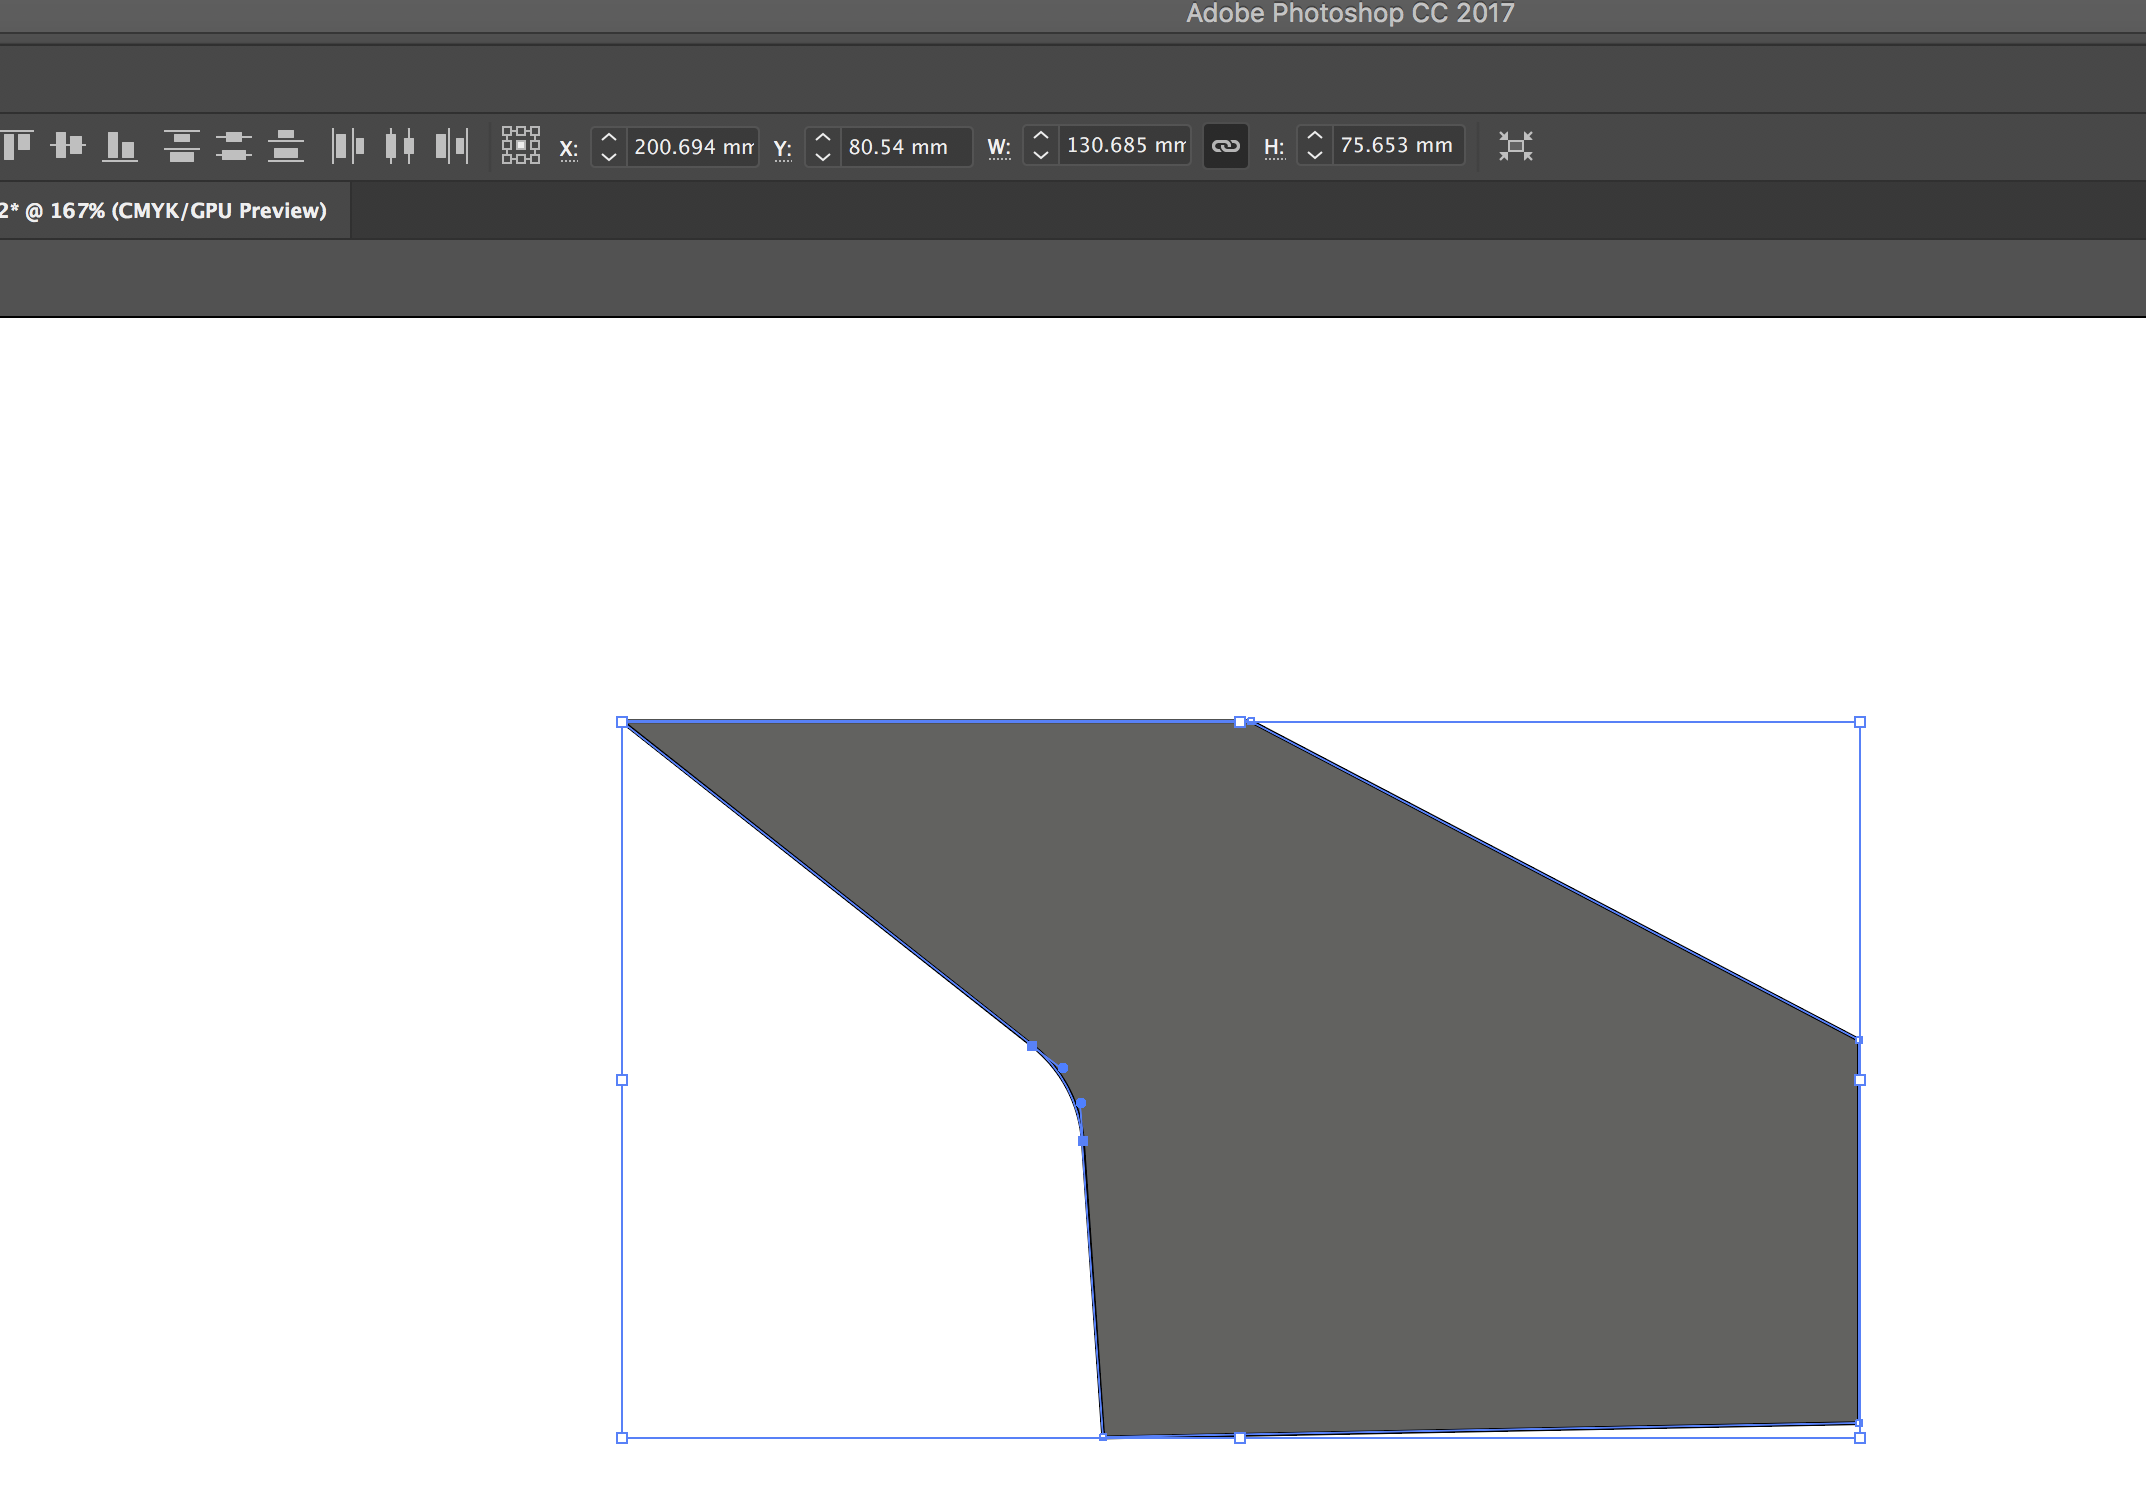Click the vertical align top icon
The height and width of the screenshot is (1494, 2146).
pyautogui.click(x=18, y=146)
